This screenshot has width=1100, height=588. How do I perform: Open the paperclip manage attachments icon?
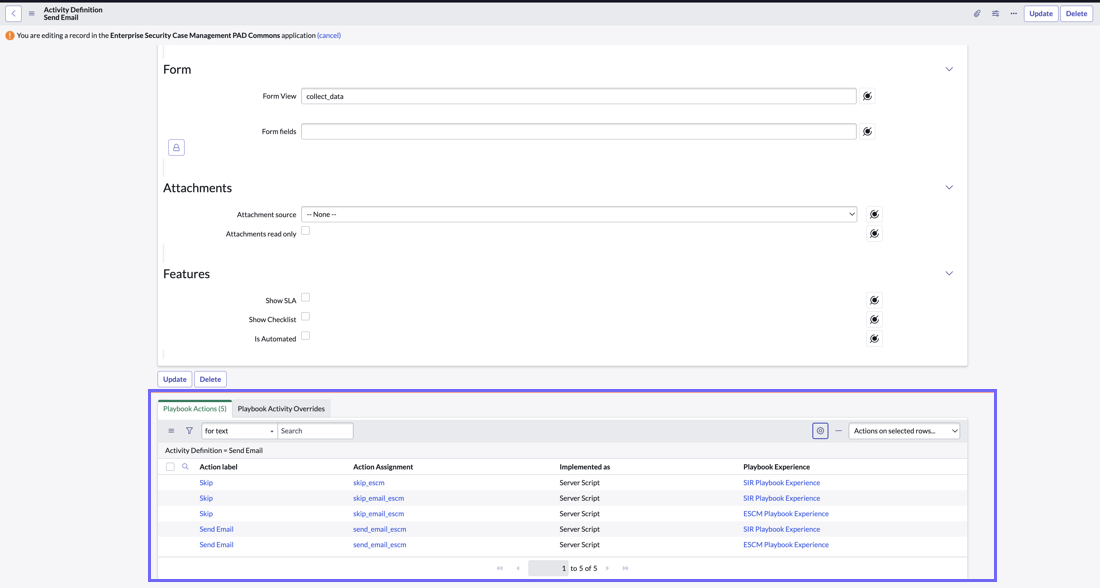click(977, 13)
